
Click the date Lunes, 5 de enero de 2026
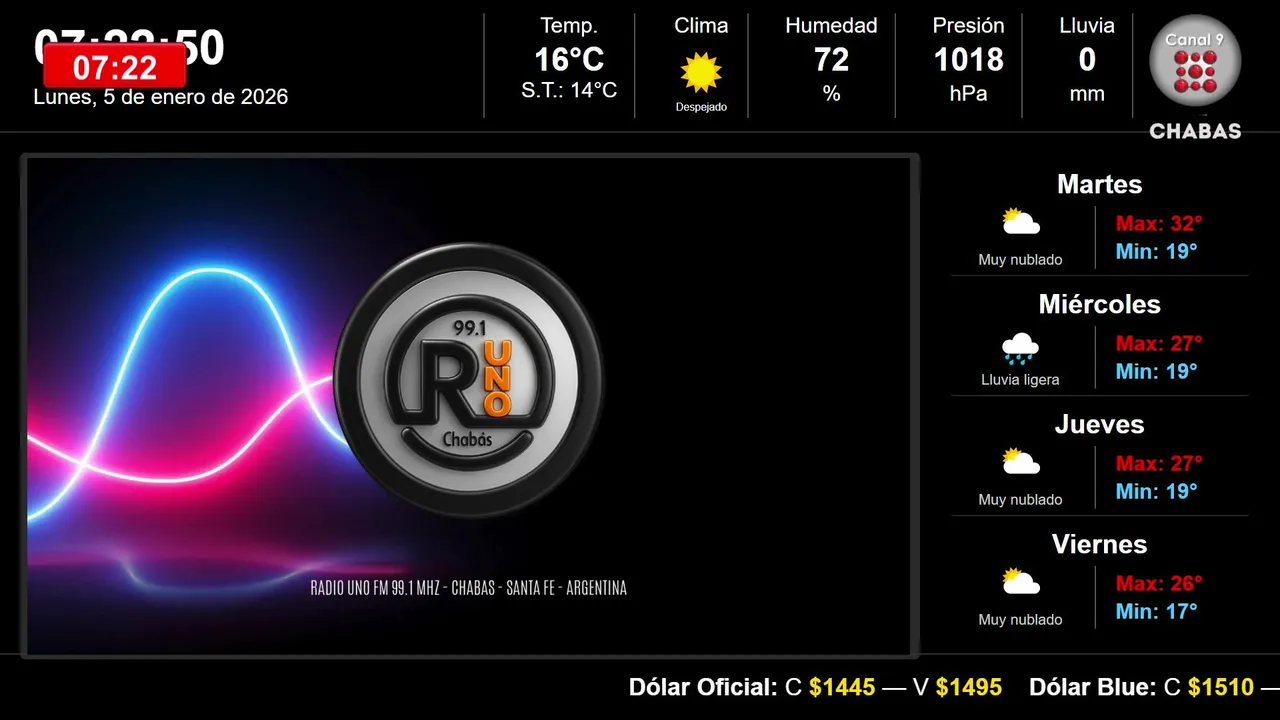coord(161,97)
